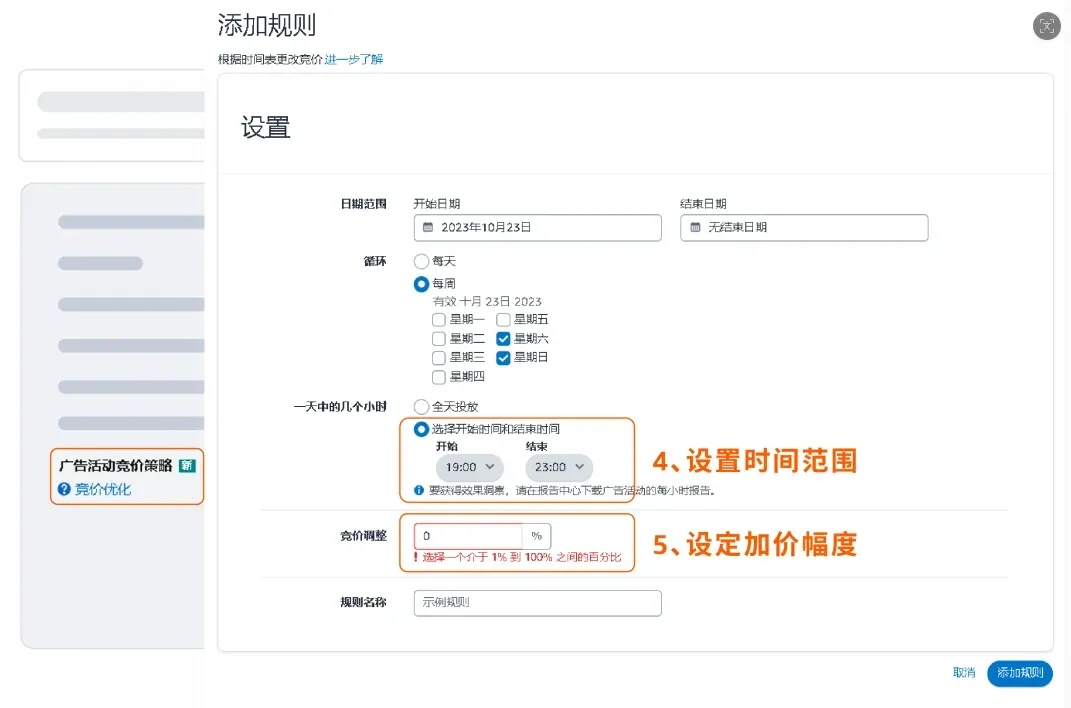The width and height of the screenshot is (1071, 708).
Task: Click the calendar icon in end date field
Action: tap(695, 227)
